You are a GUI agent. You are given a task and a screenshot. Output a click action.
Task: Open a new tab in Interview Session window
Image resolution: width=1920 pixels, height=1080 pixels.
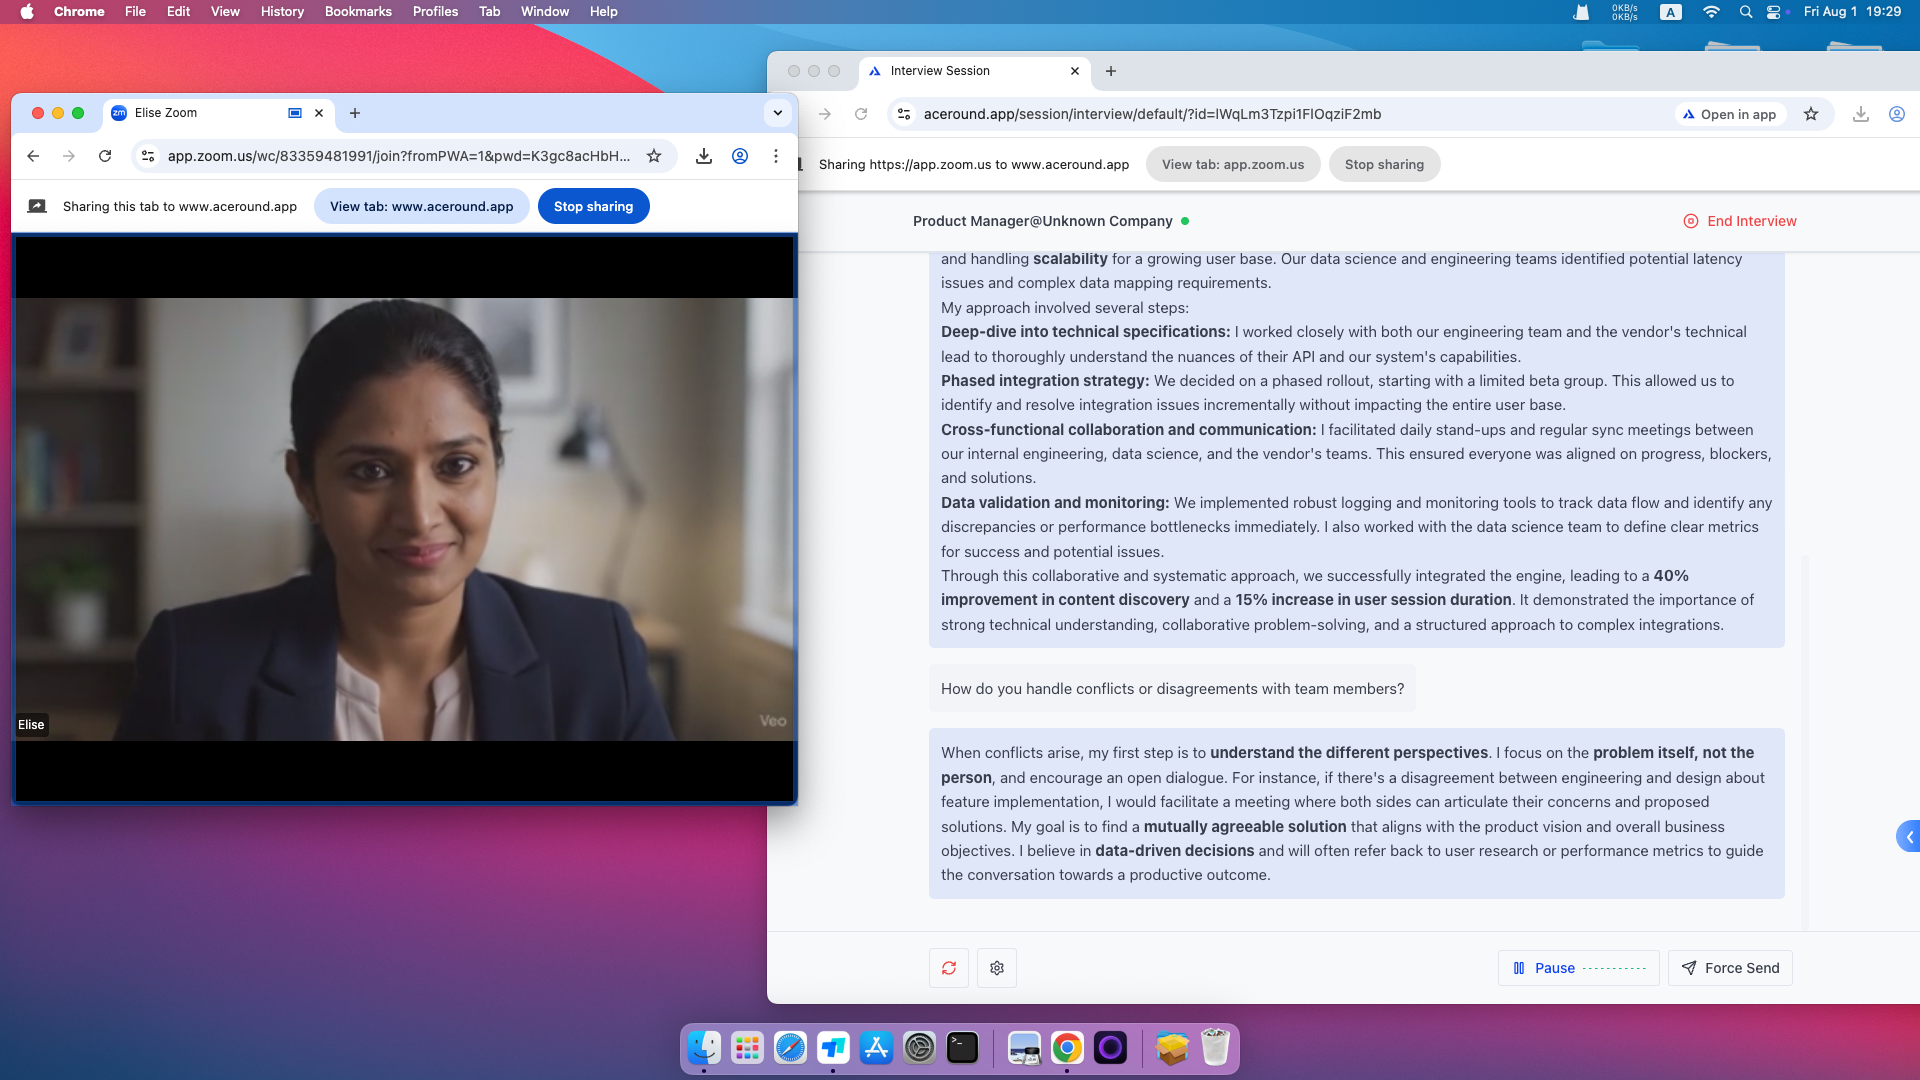1110,71
